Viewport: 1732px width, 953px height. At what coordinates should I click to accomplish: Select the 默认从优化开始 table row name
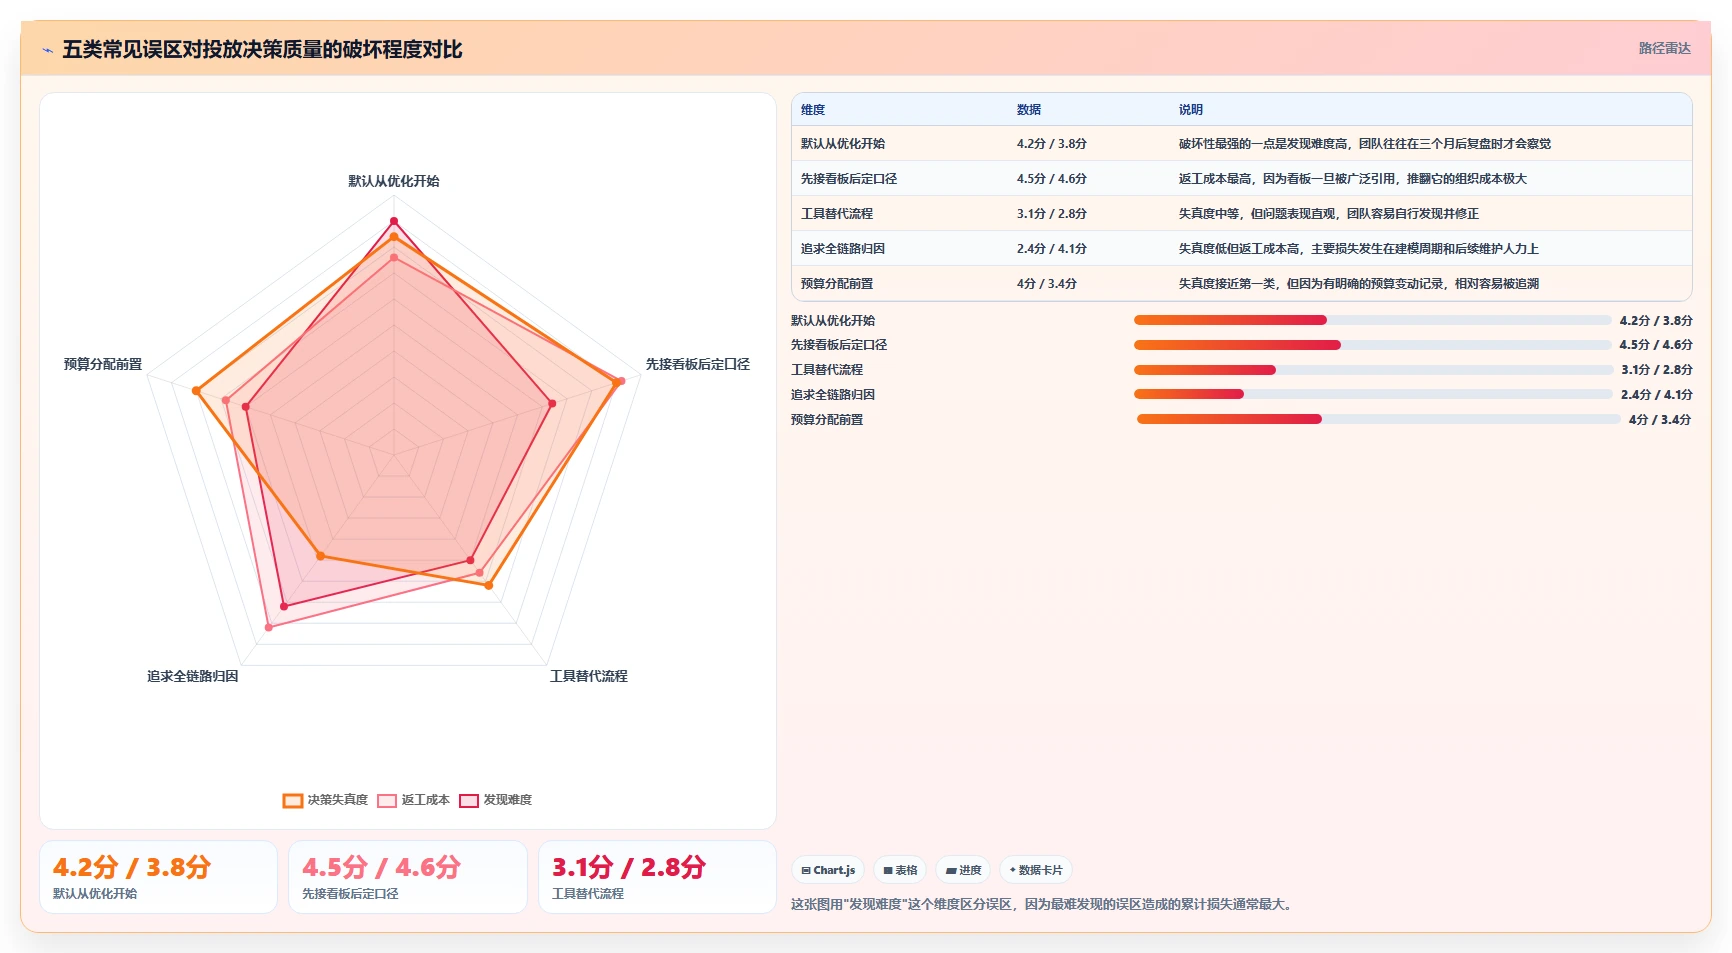(843, 144)
